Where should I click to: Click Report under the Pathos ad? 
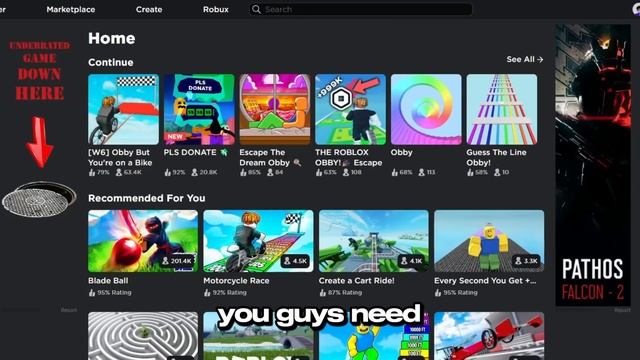pos(622,310)
